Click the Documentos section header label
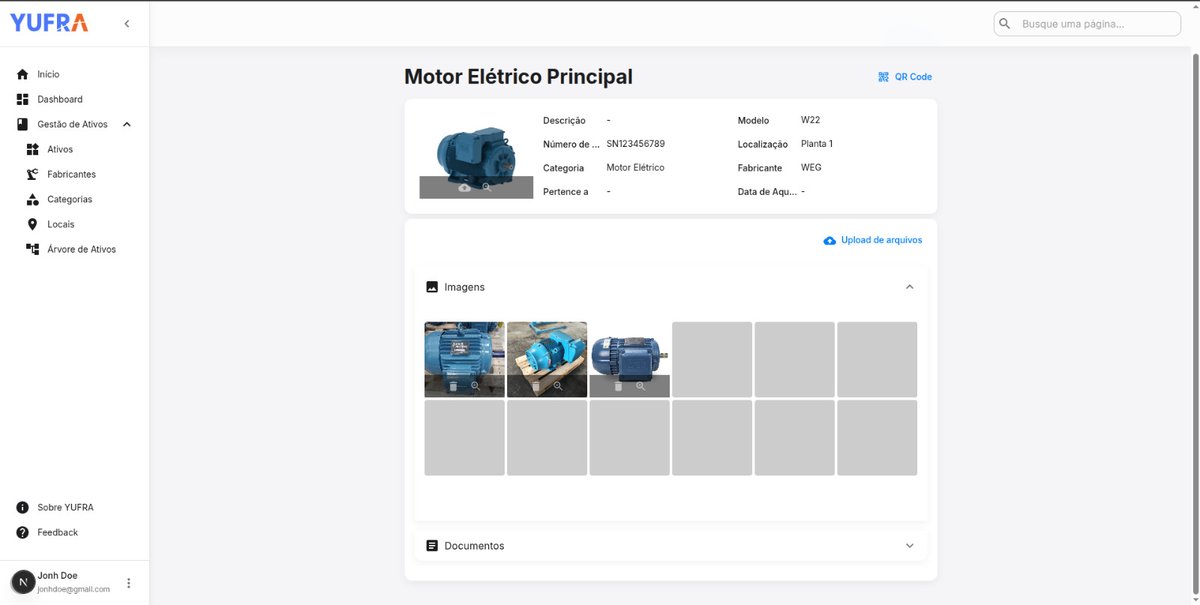 [x=475, y=546]
